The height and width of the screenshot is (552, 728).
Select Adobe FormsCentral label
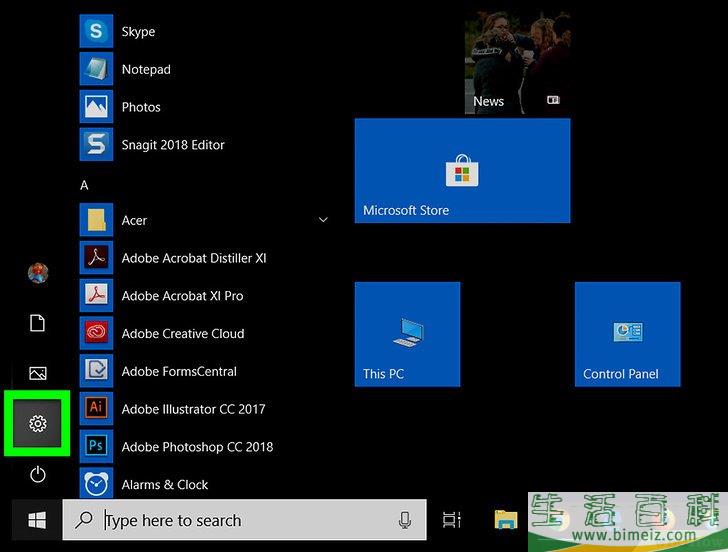tap(179, 371)
